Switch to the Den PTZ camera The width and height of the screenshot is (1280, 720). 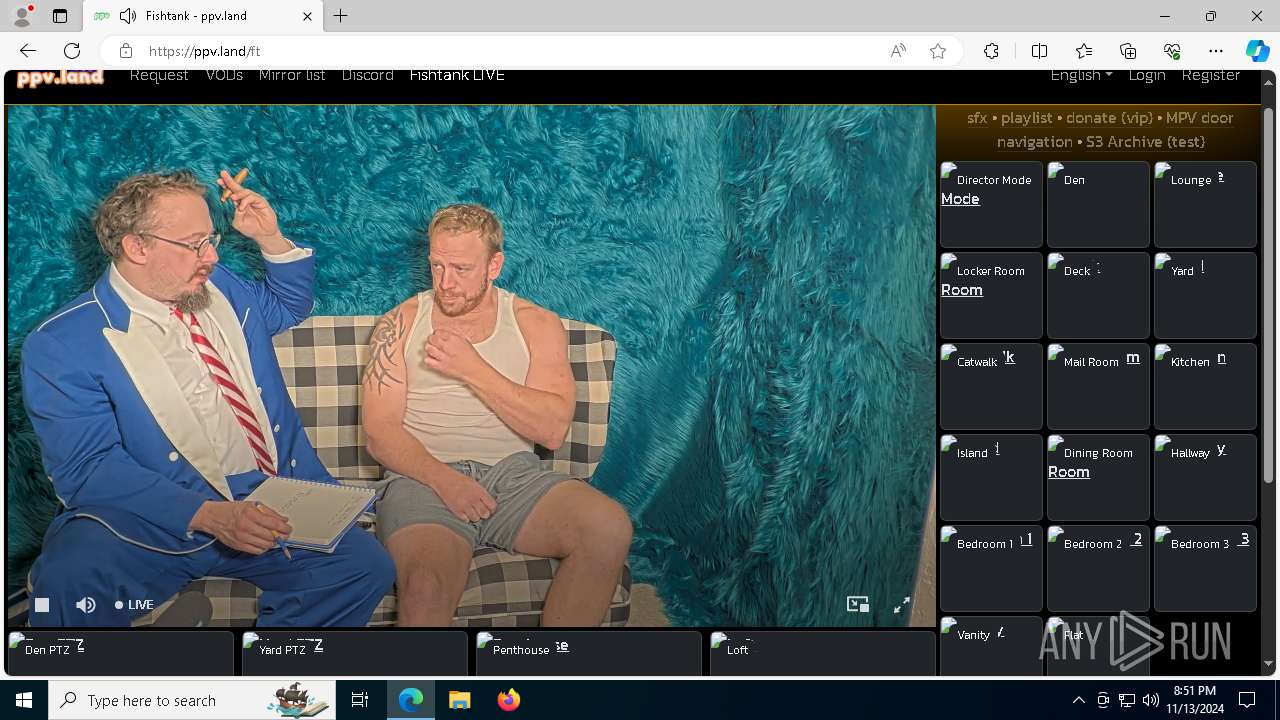click(x=121, y=654)
